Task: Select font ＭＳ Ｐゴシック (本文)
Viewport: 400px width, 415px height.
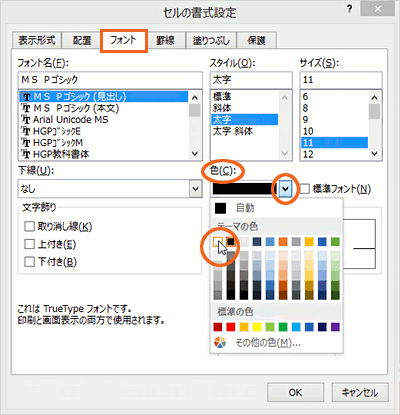Action: tap(104, 108)
